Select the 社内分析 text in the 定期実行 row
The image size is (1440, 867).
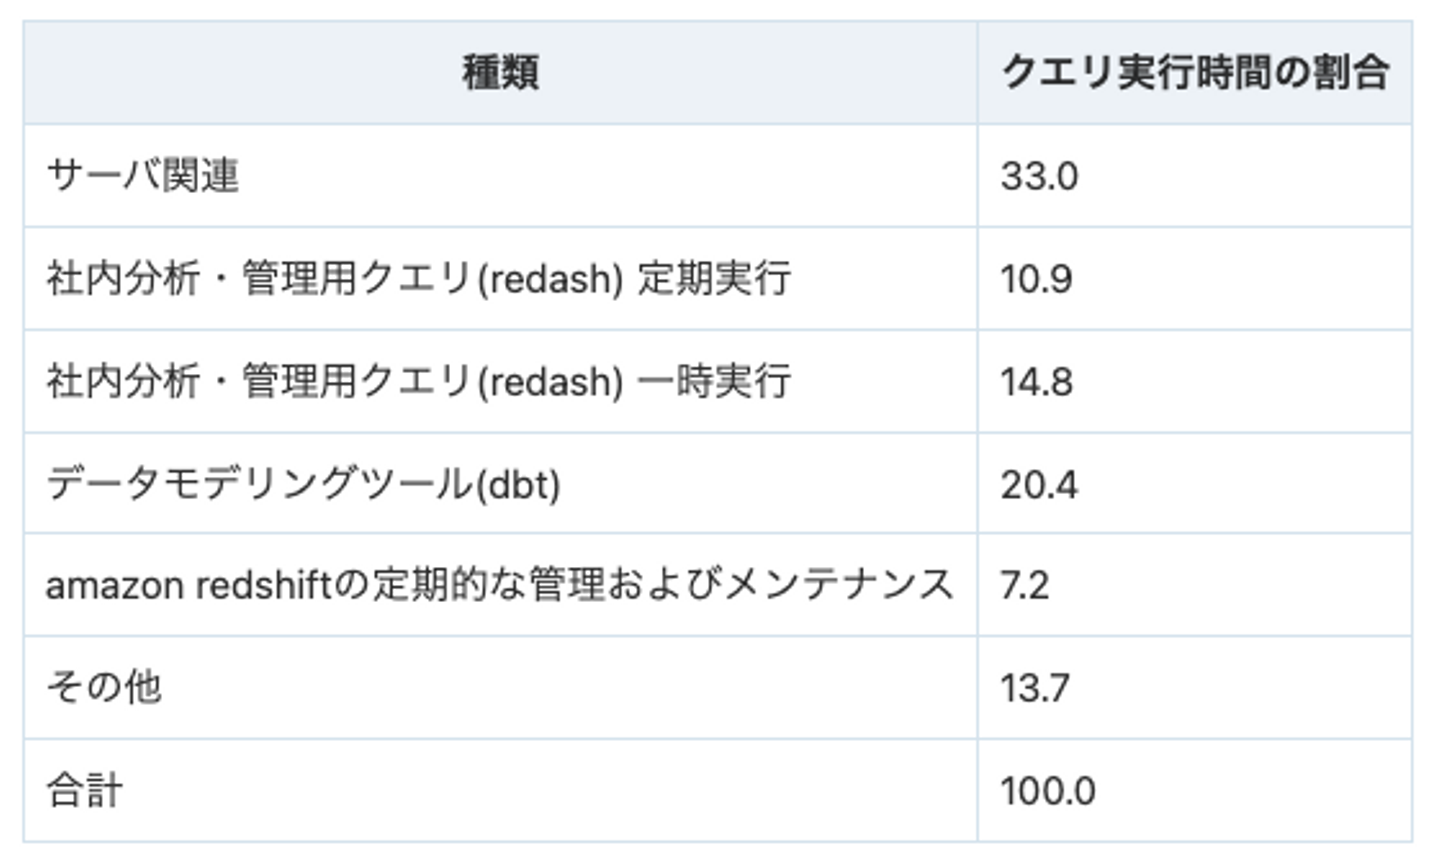click(x=123, y=279)
